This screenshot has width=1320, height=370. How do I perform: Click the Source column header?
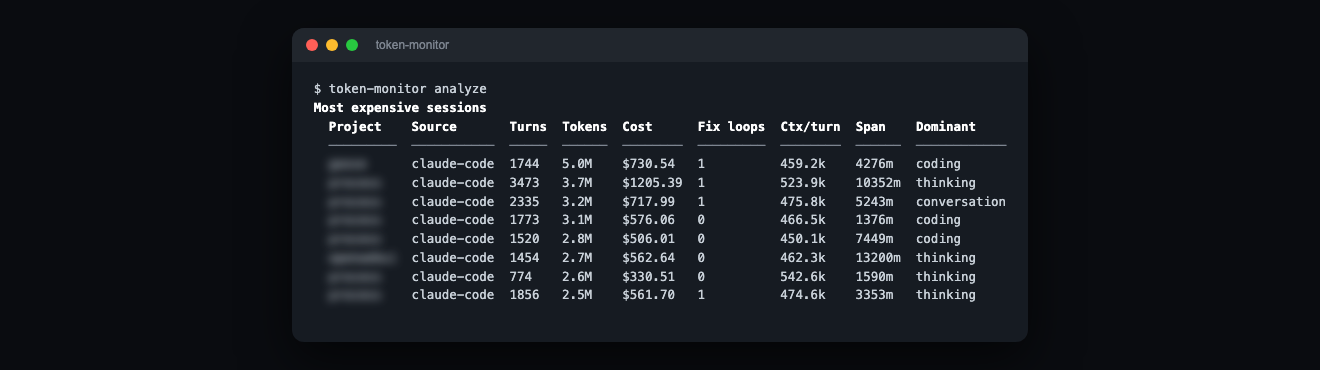(434, 126)
